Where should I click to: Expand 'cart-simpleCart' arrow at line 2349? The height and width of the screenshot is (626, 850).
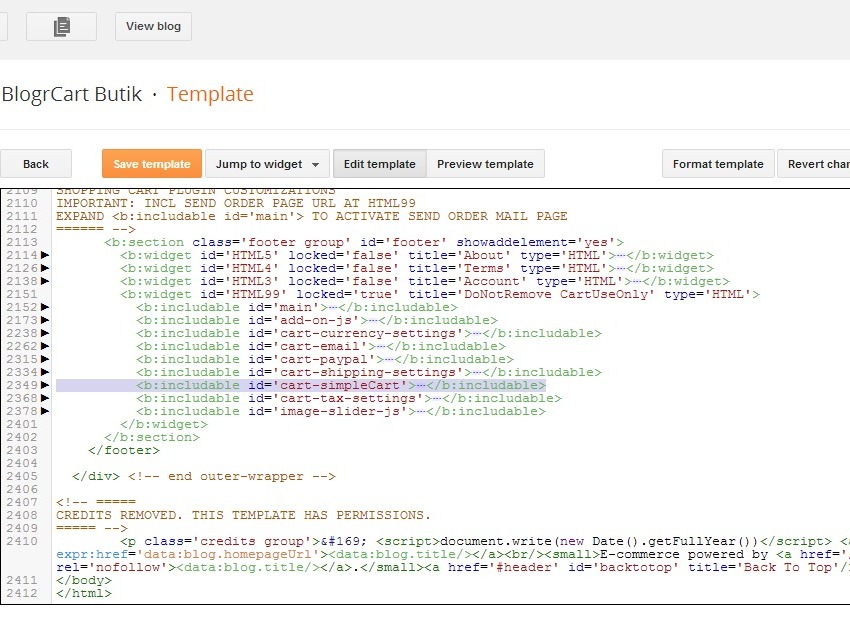click(x=45, y=385)
